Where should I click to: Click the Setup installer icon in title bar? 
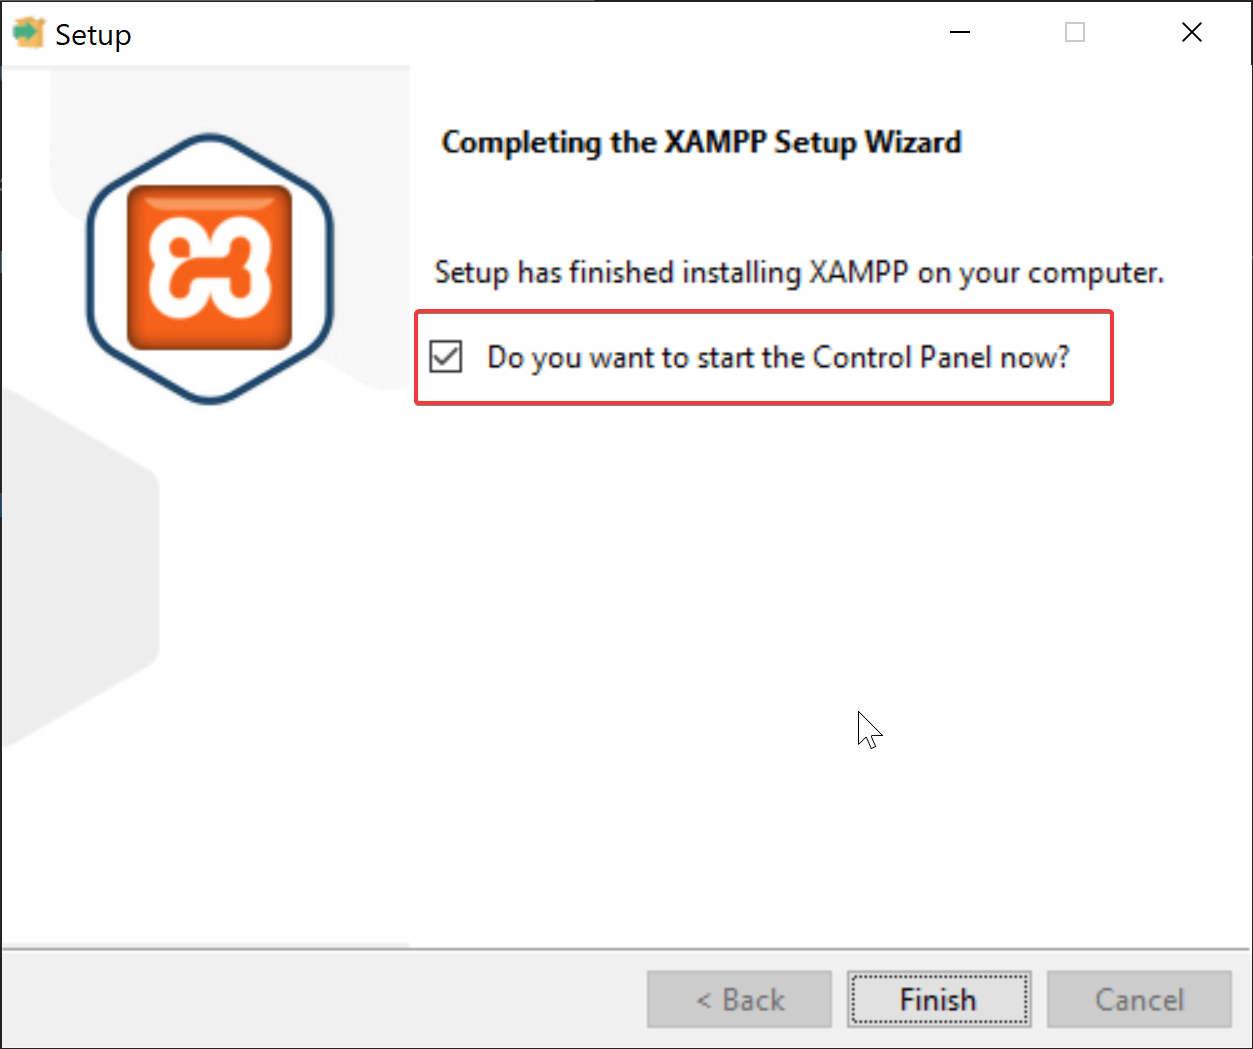click(x=28, y=33)
